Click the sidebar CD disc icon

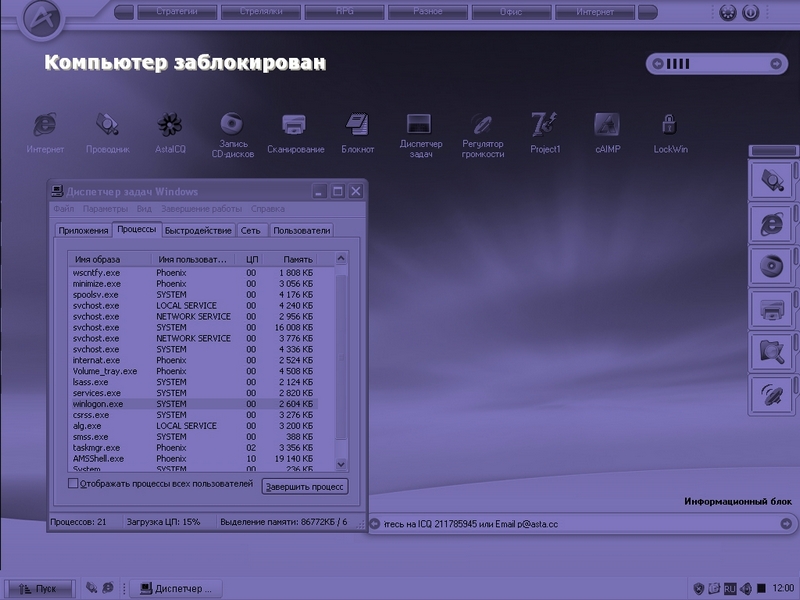(772, 266)
